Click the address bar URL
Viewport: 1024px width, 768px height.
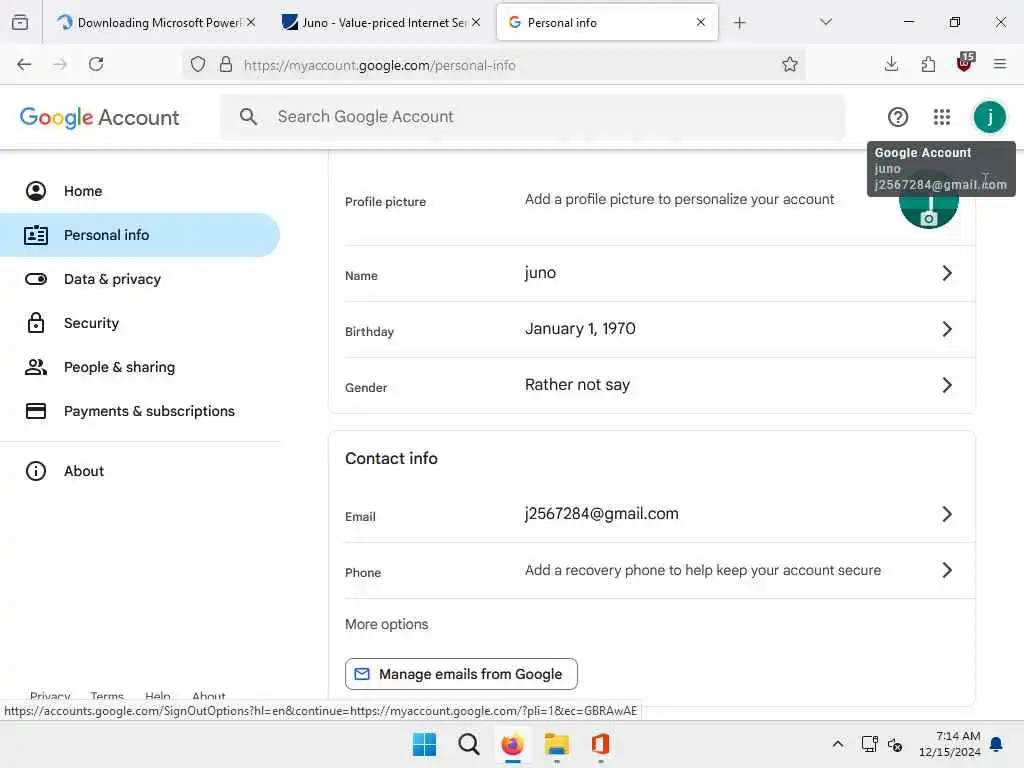point(379,65)
